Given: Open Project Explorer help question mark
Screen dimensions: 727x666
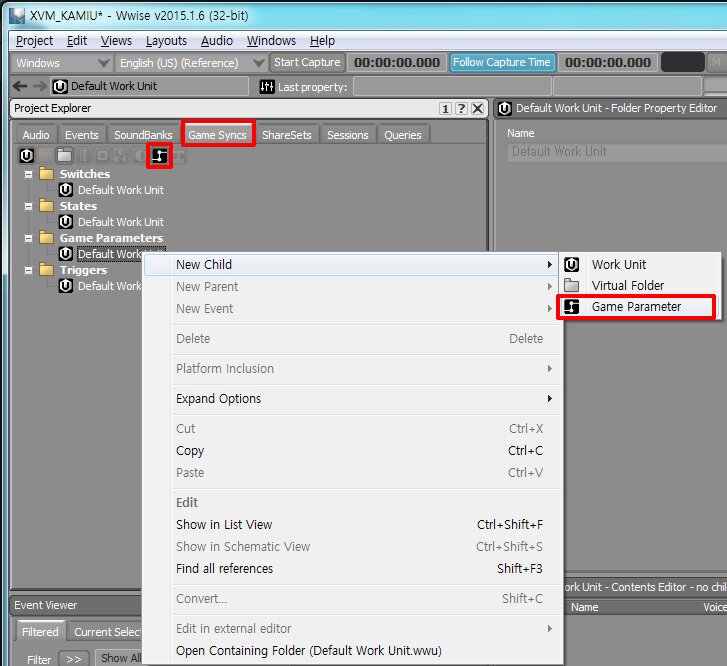Looking at the screenshot, I should 461,109.
